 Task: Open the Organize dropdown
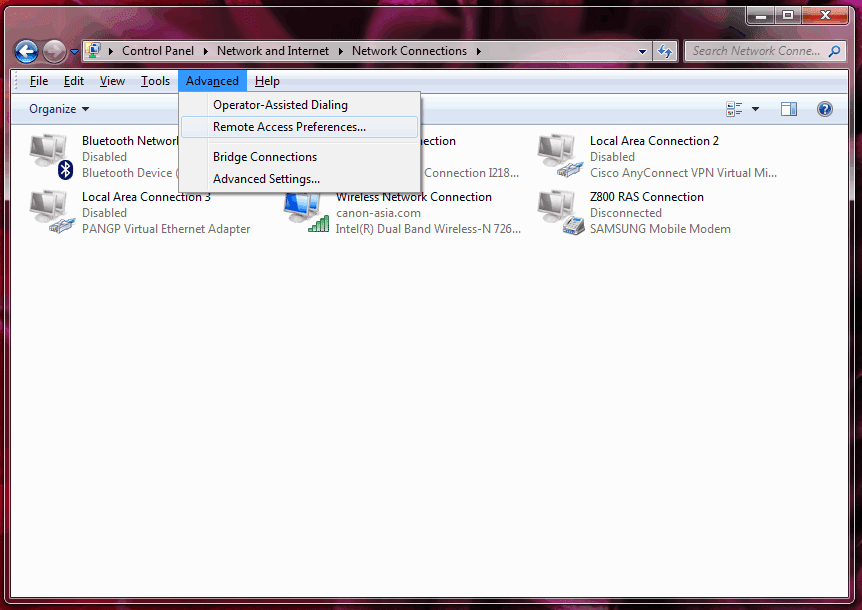pyautogui.click(x=59, y=109)
